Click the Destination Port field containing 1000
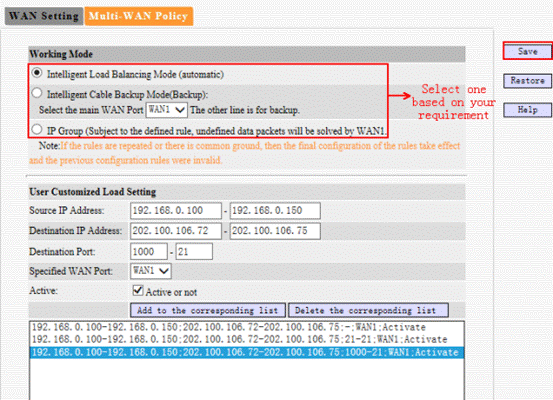The image size is (553, 400). 148,251
